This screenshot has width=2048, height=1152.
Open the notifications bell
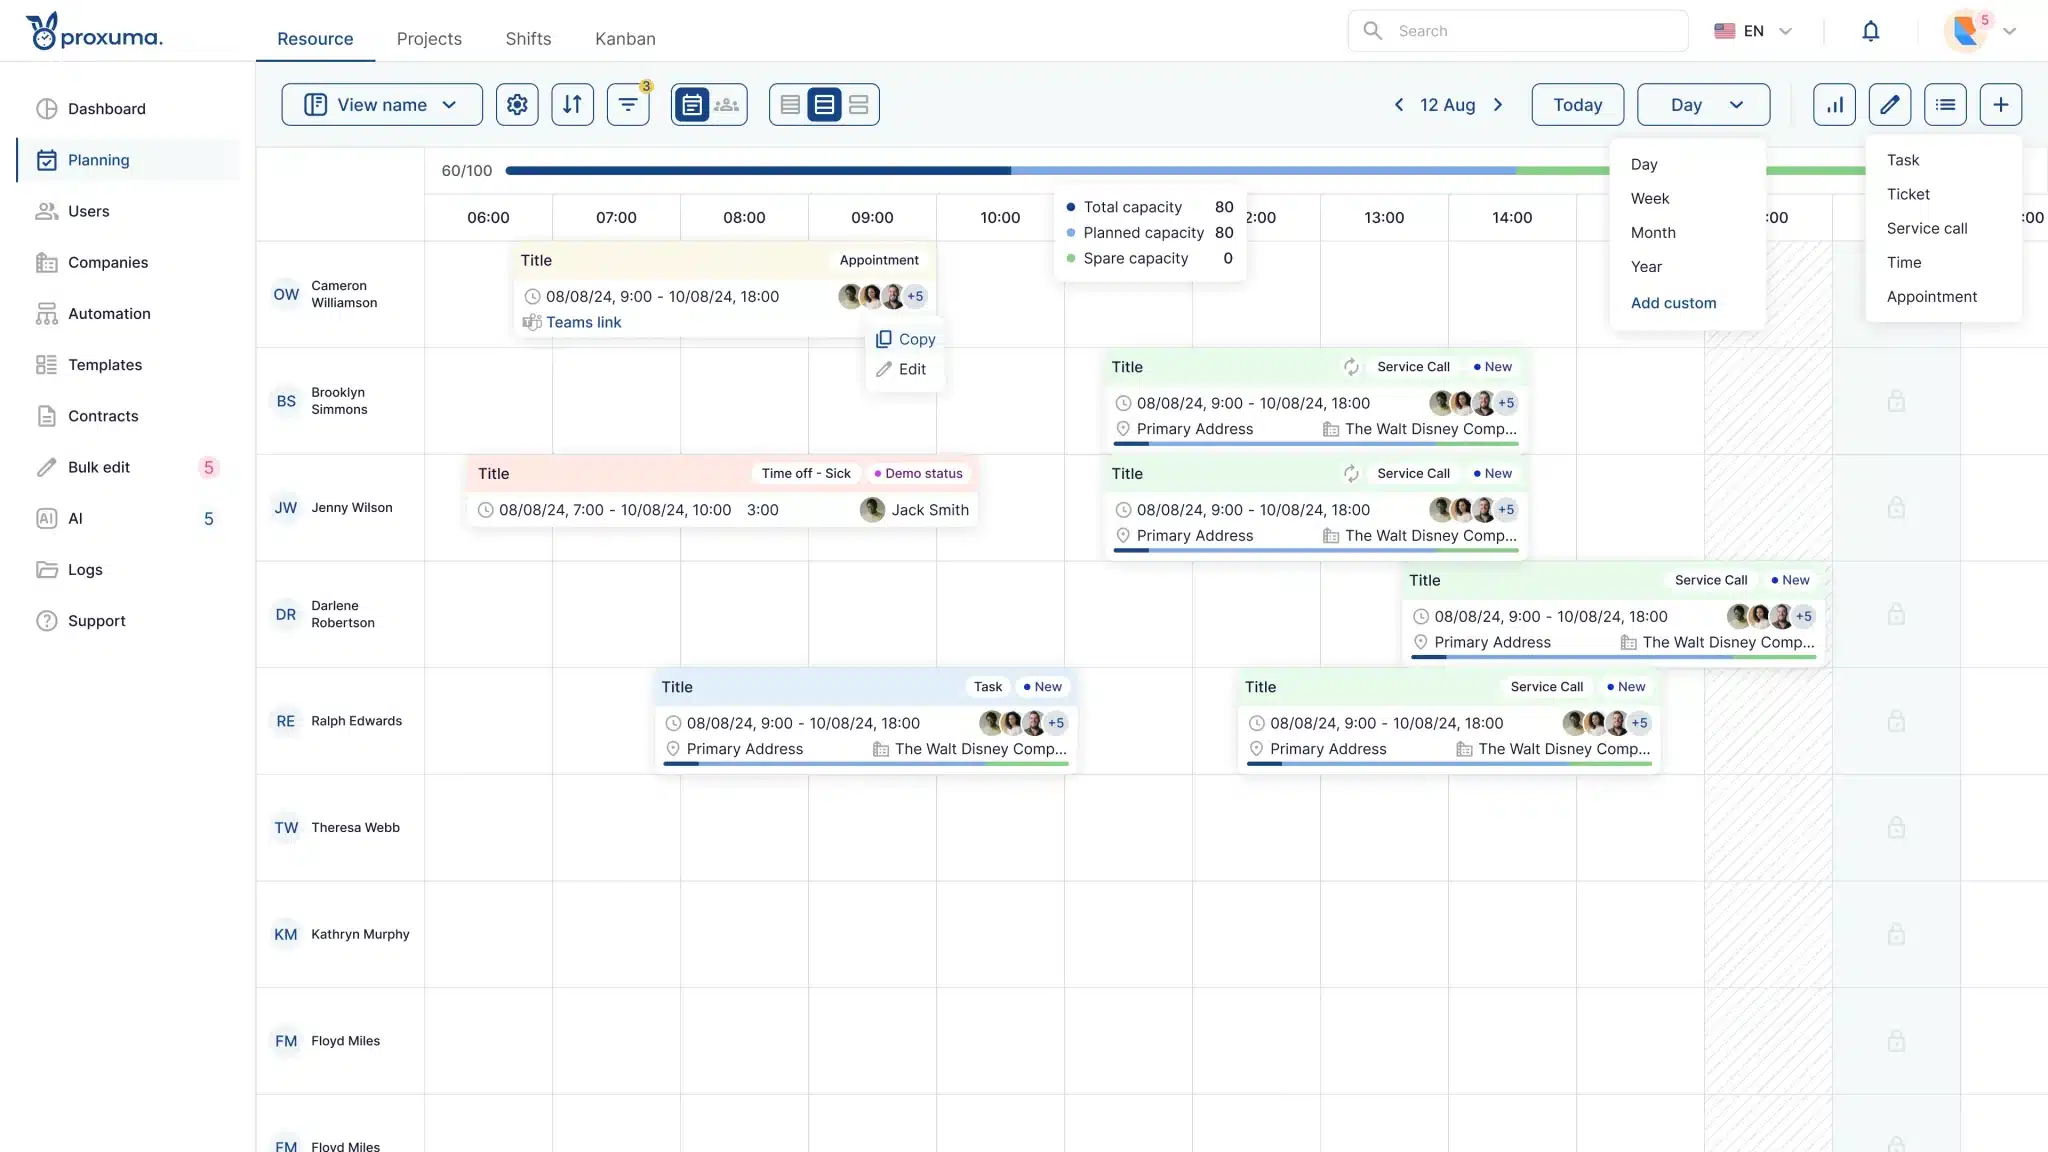tap(1870, 31)
